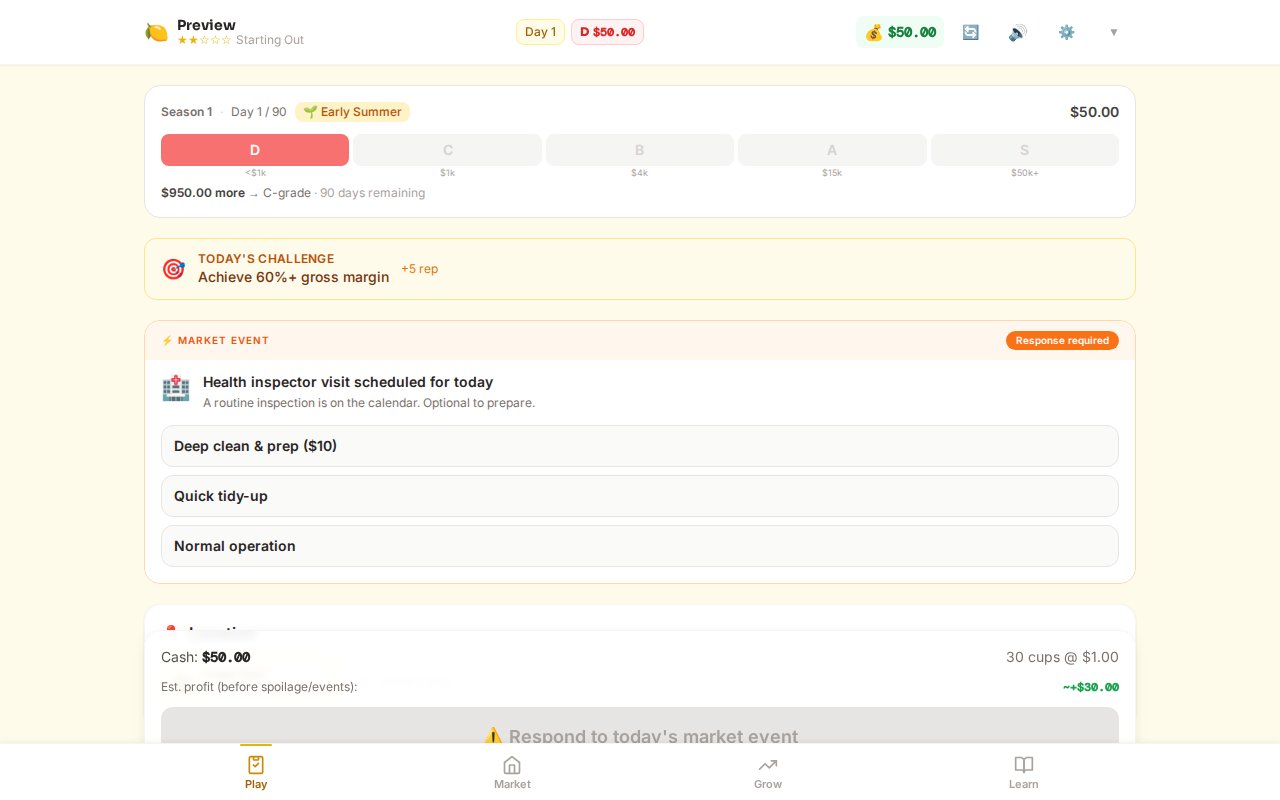Click the Market tab label
This screenshot has height=800, width=1280.
click(x=512, y=784)
